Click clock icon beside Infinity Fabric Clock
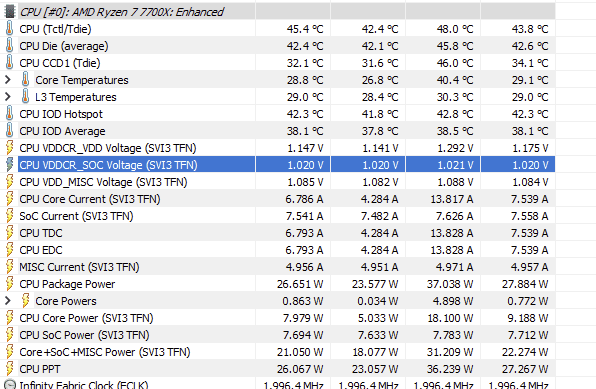This screenshot has height=389, width=596. [10, 384]
